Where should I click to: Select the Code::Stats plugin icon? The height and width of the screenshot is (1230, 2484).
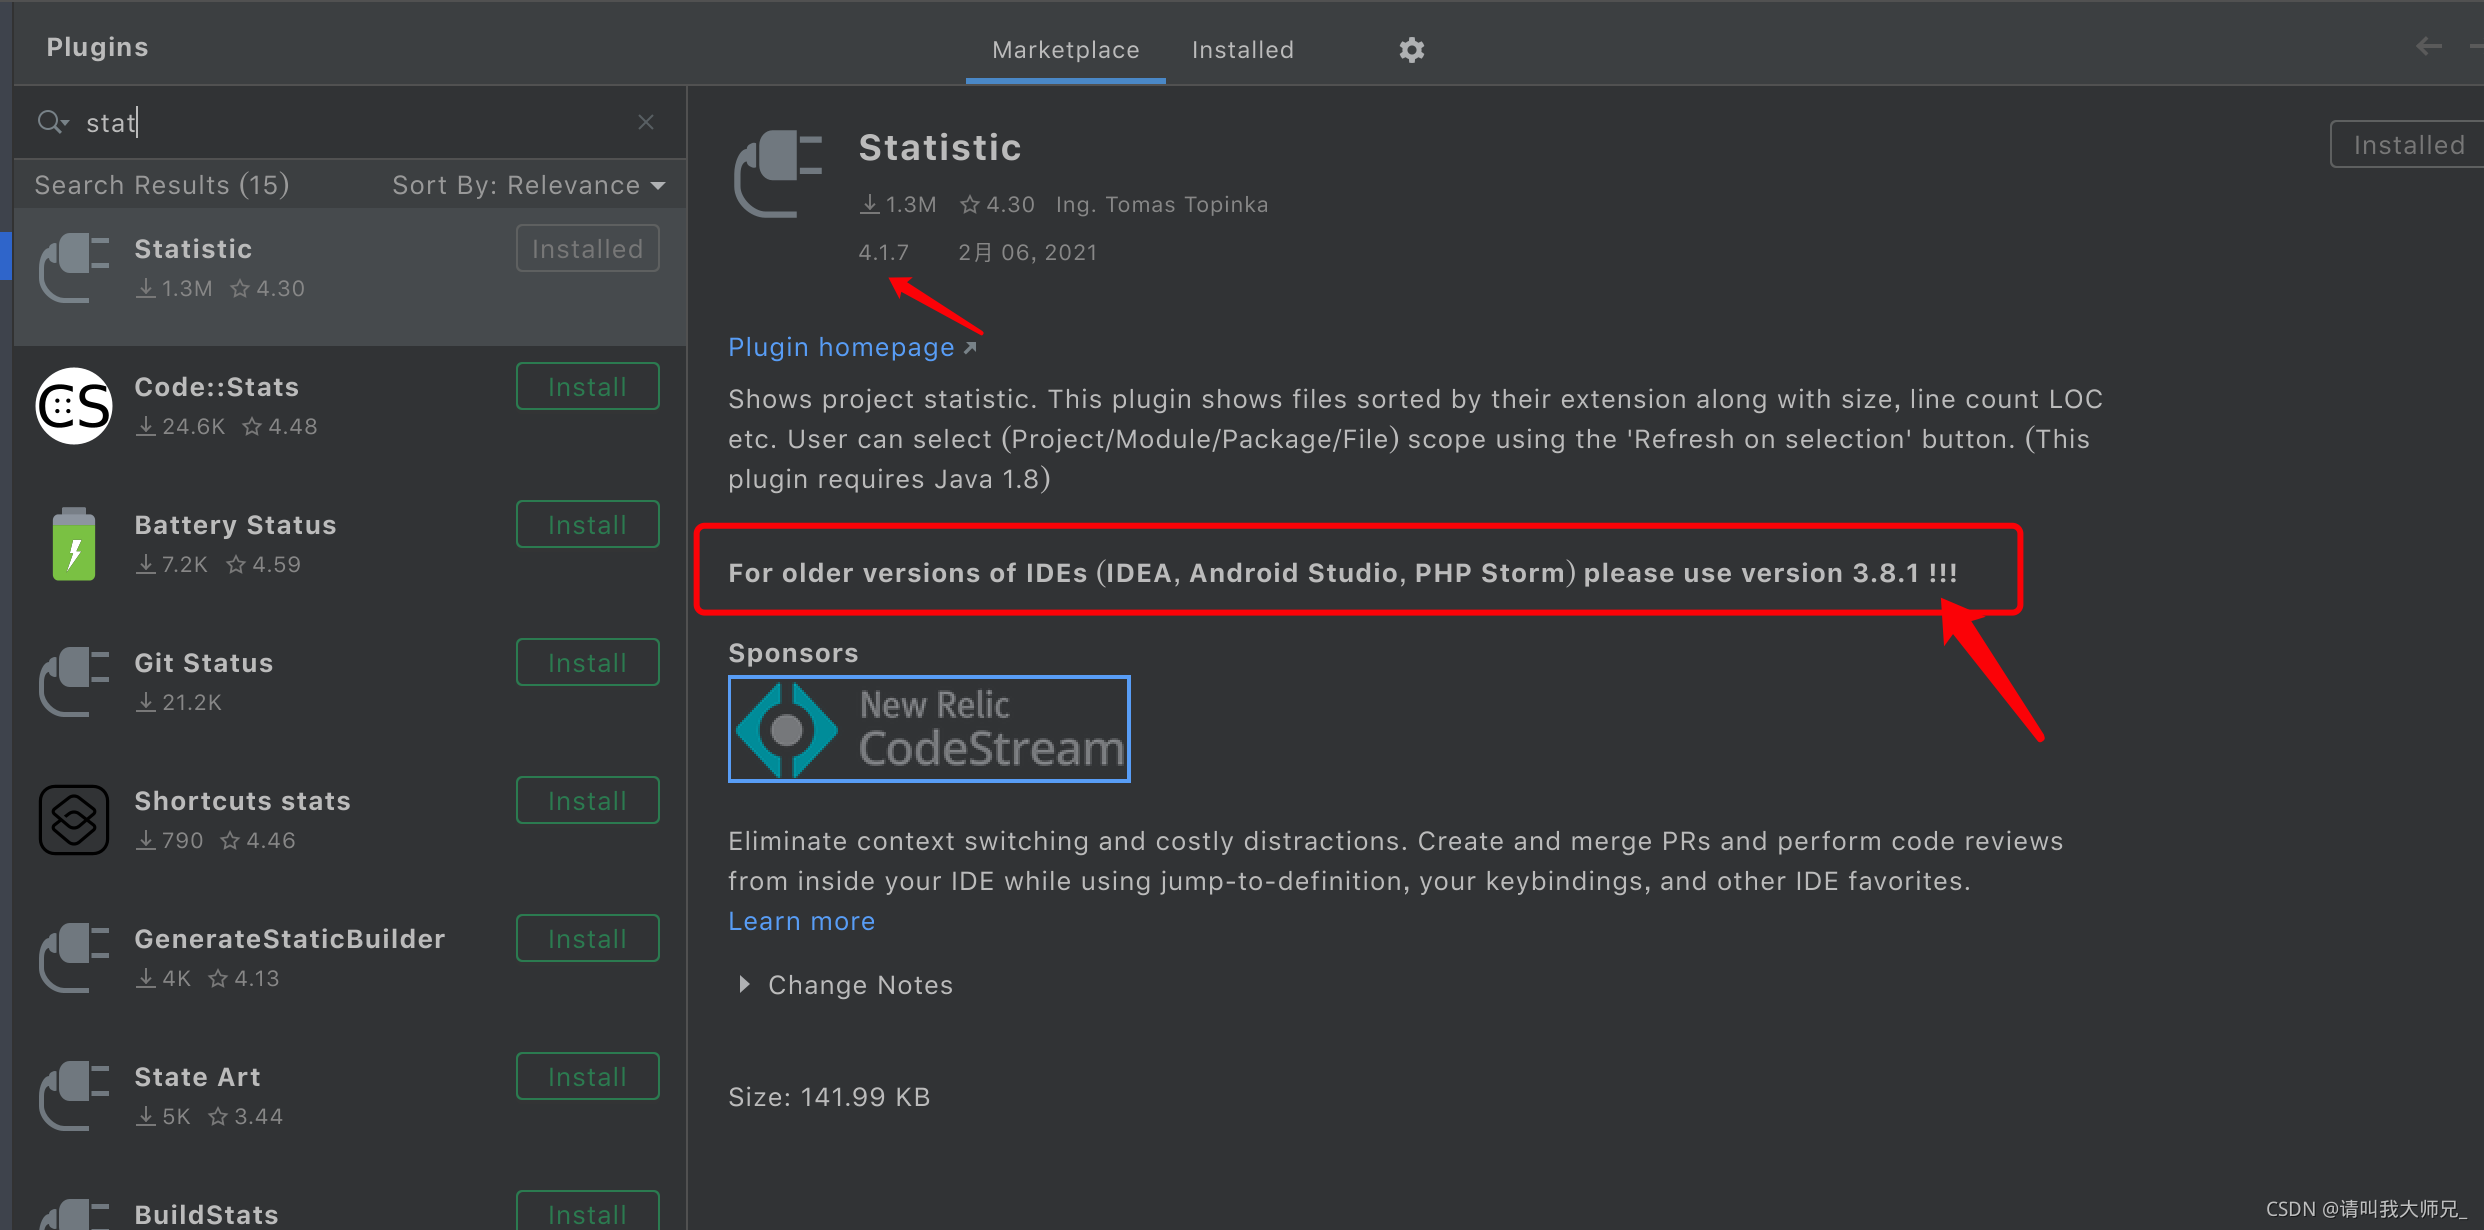pyautogui.click(x=73, y=406)
